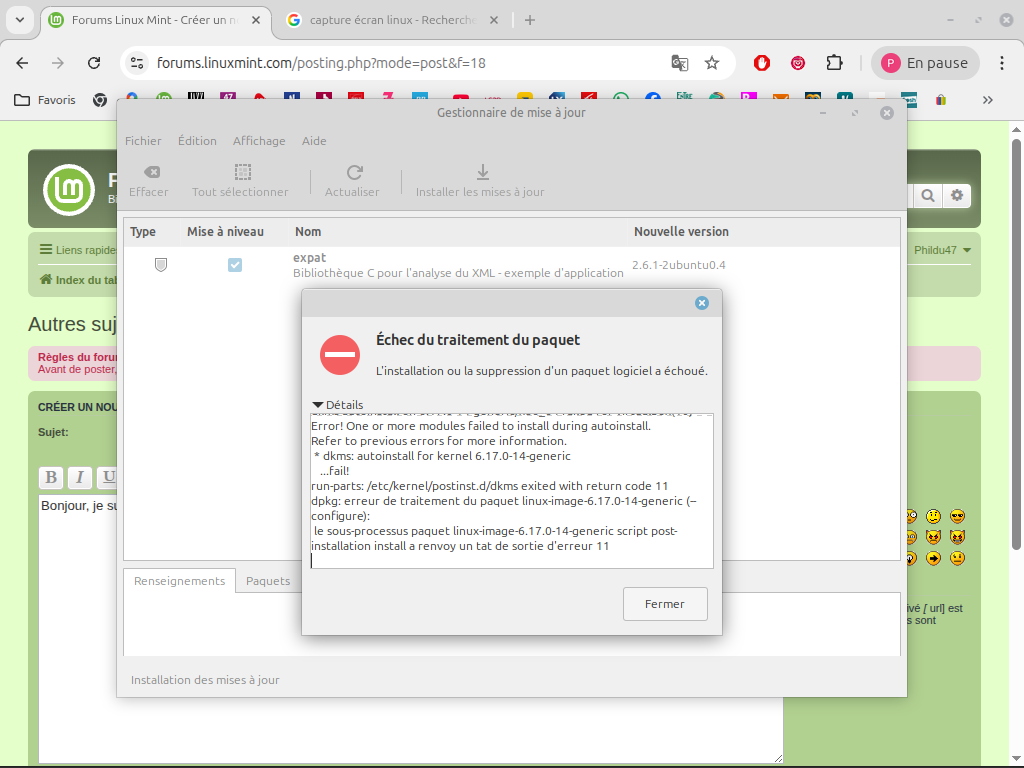Click the browser page vertical scrollbar
The height and width of the screenshot is (768, 1024).
(x=1016, y=344)
